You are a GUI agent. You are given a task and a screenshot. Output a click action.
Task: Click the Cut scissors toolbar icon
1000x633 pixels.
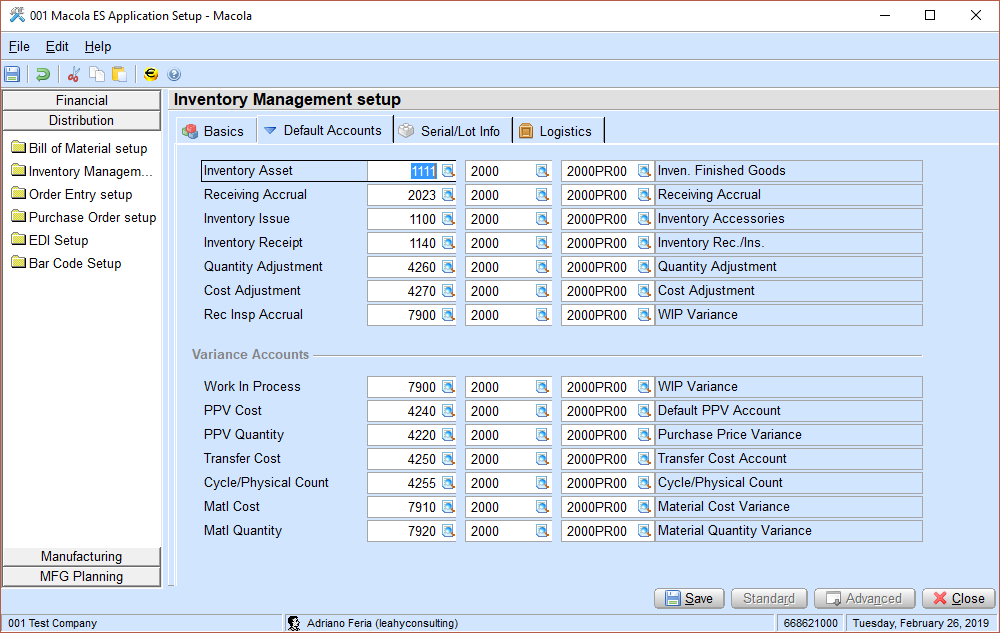[74, 74]
